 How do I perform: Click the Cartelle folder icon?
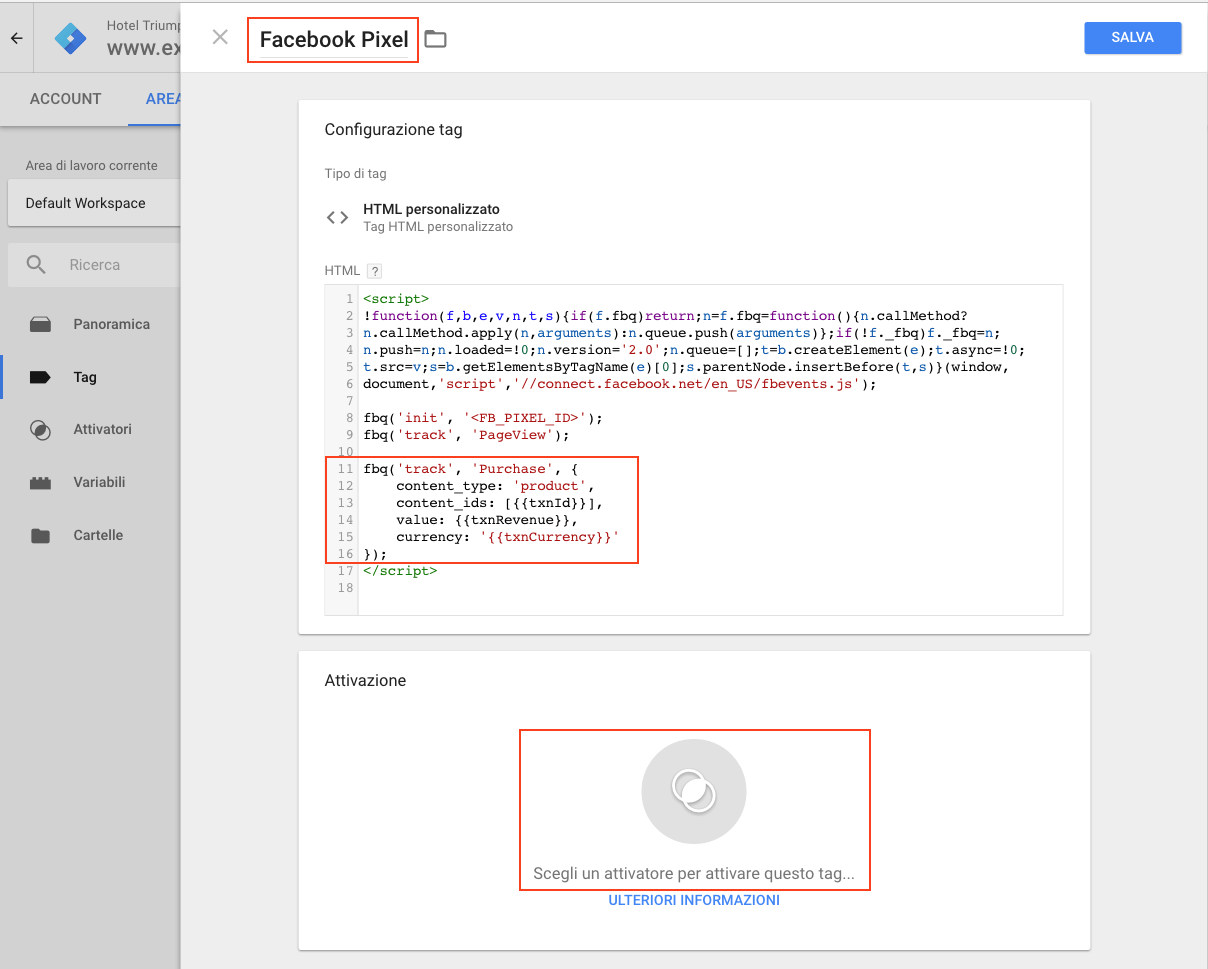coord(40,536)
